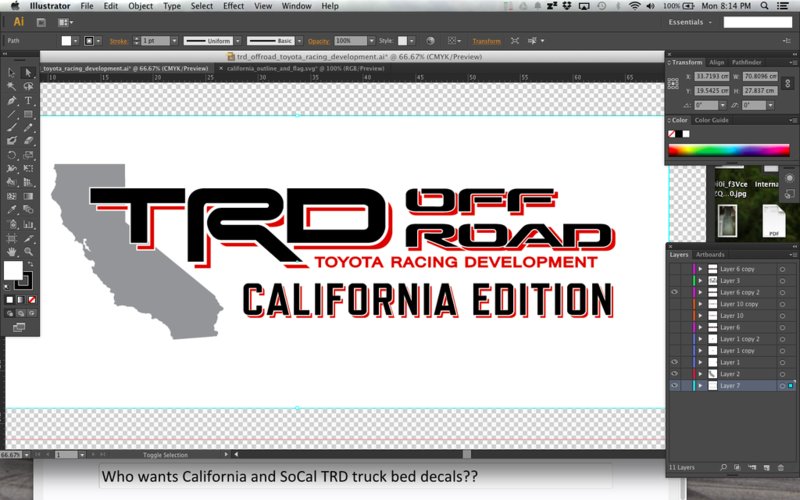The image size is (800, 500).
Task: Select the Artboard tool
Action: pos(12,238)
